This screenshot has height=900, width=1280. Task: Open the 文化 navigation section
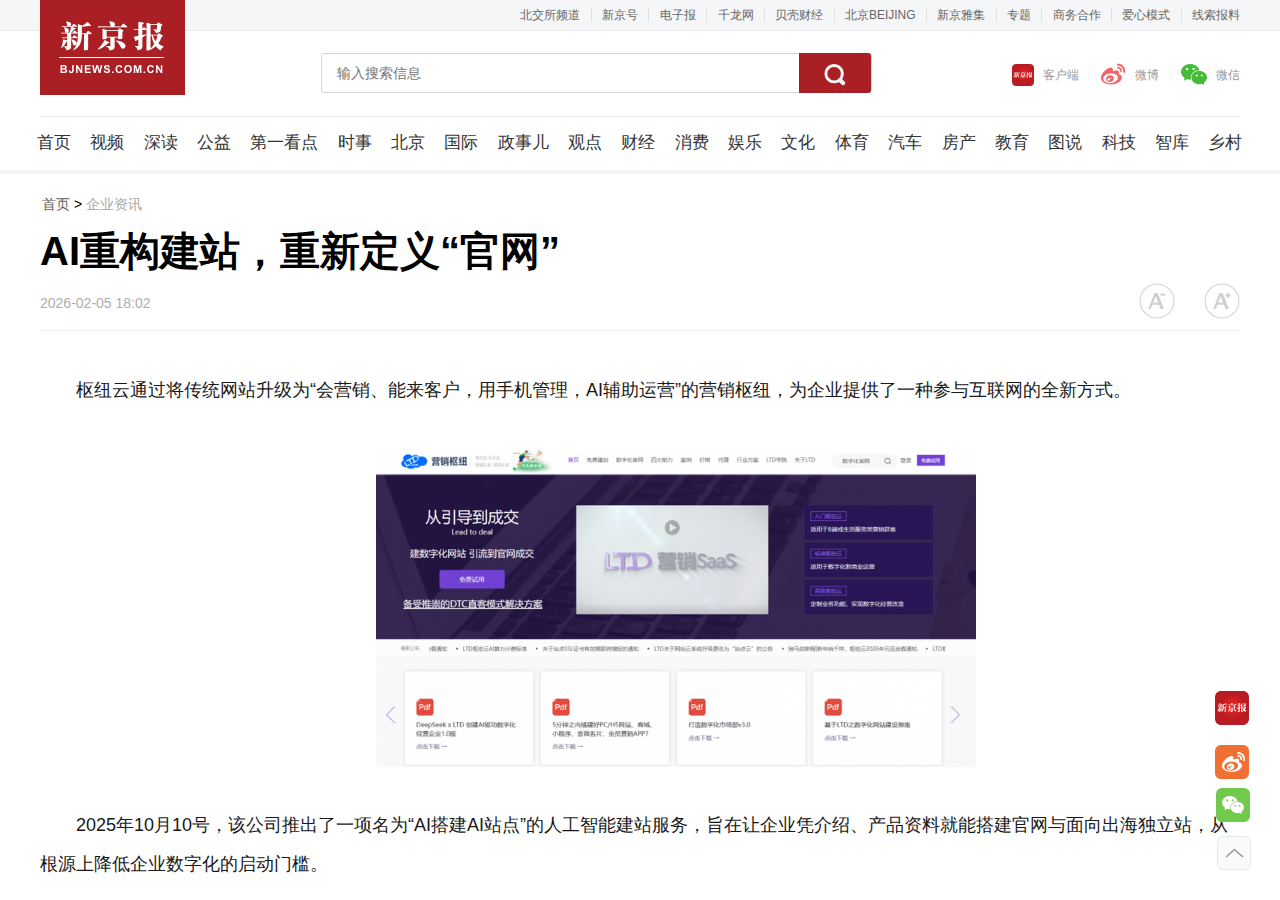(798, 143)
